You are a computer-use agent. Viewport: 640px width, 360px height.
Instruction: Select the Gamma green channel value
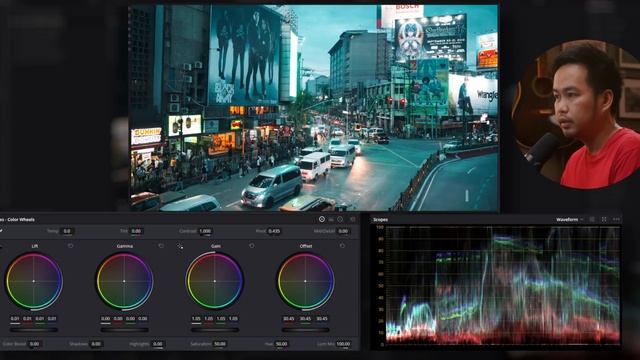point(130,319)
